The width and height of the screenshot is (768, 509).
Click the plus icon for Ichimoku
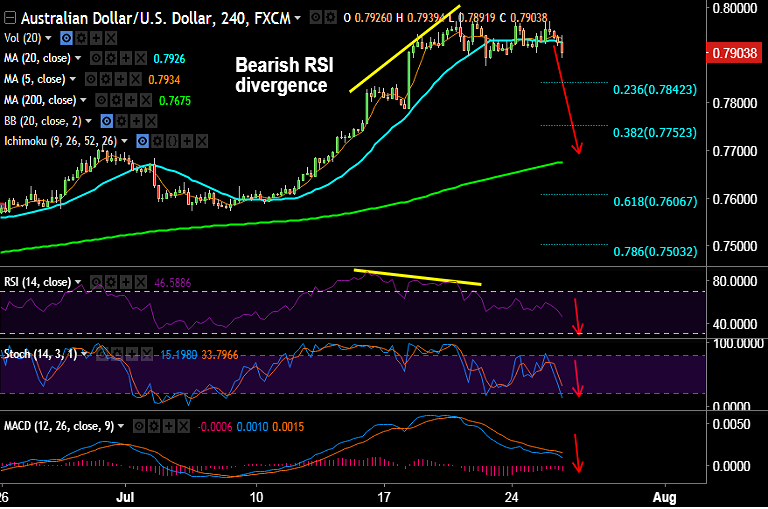pos(187,142)
